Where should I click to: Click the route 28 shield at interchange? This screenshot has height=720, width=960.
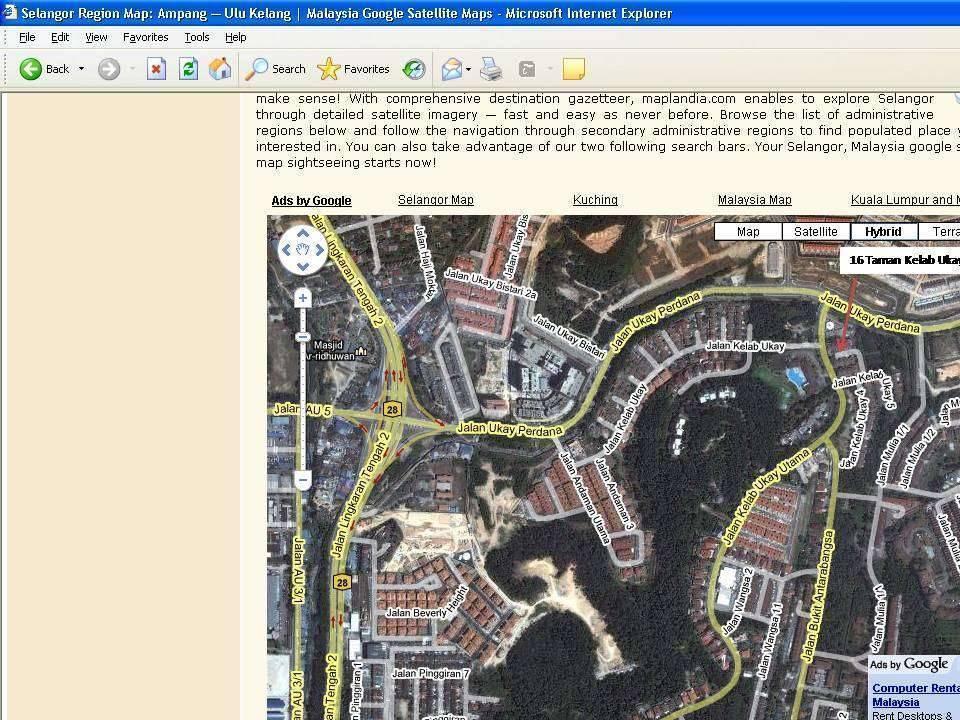(392, 409)
